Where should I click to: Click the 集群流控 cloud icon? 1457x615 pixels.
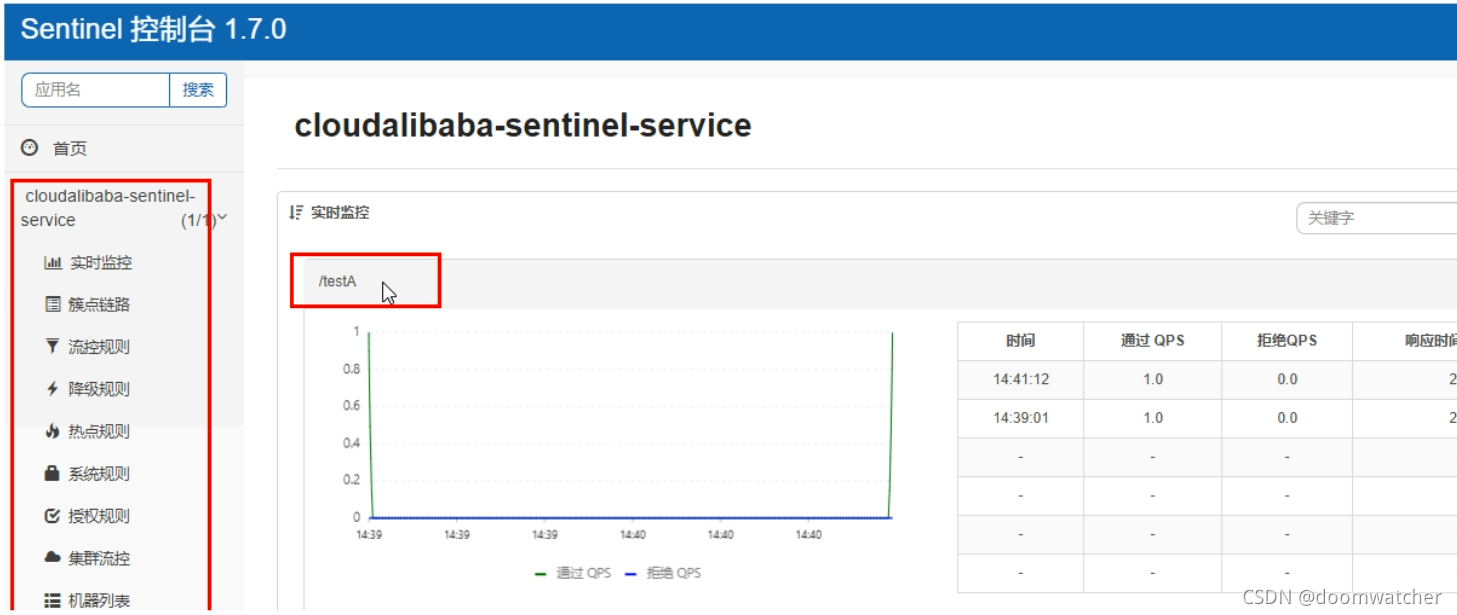pyautogui.click(x=53, y=558)
